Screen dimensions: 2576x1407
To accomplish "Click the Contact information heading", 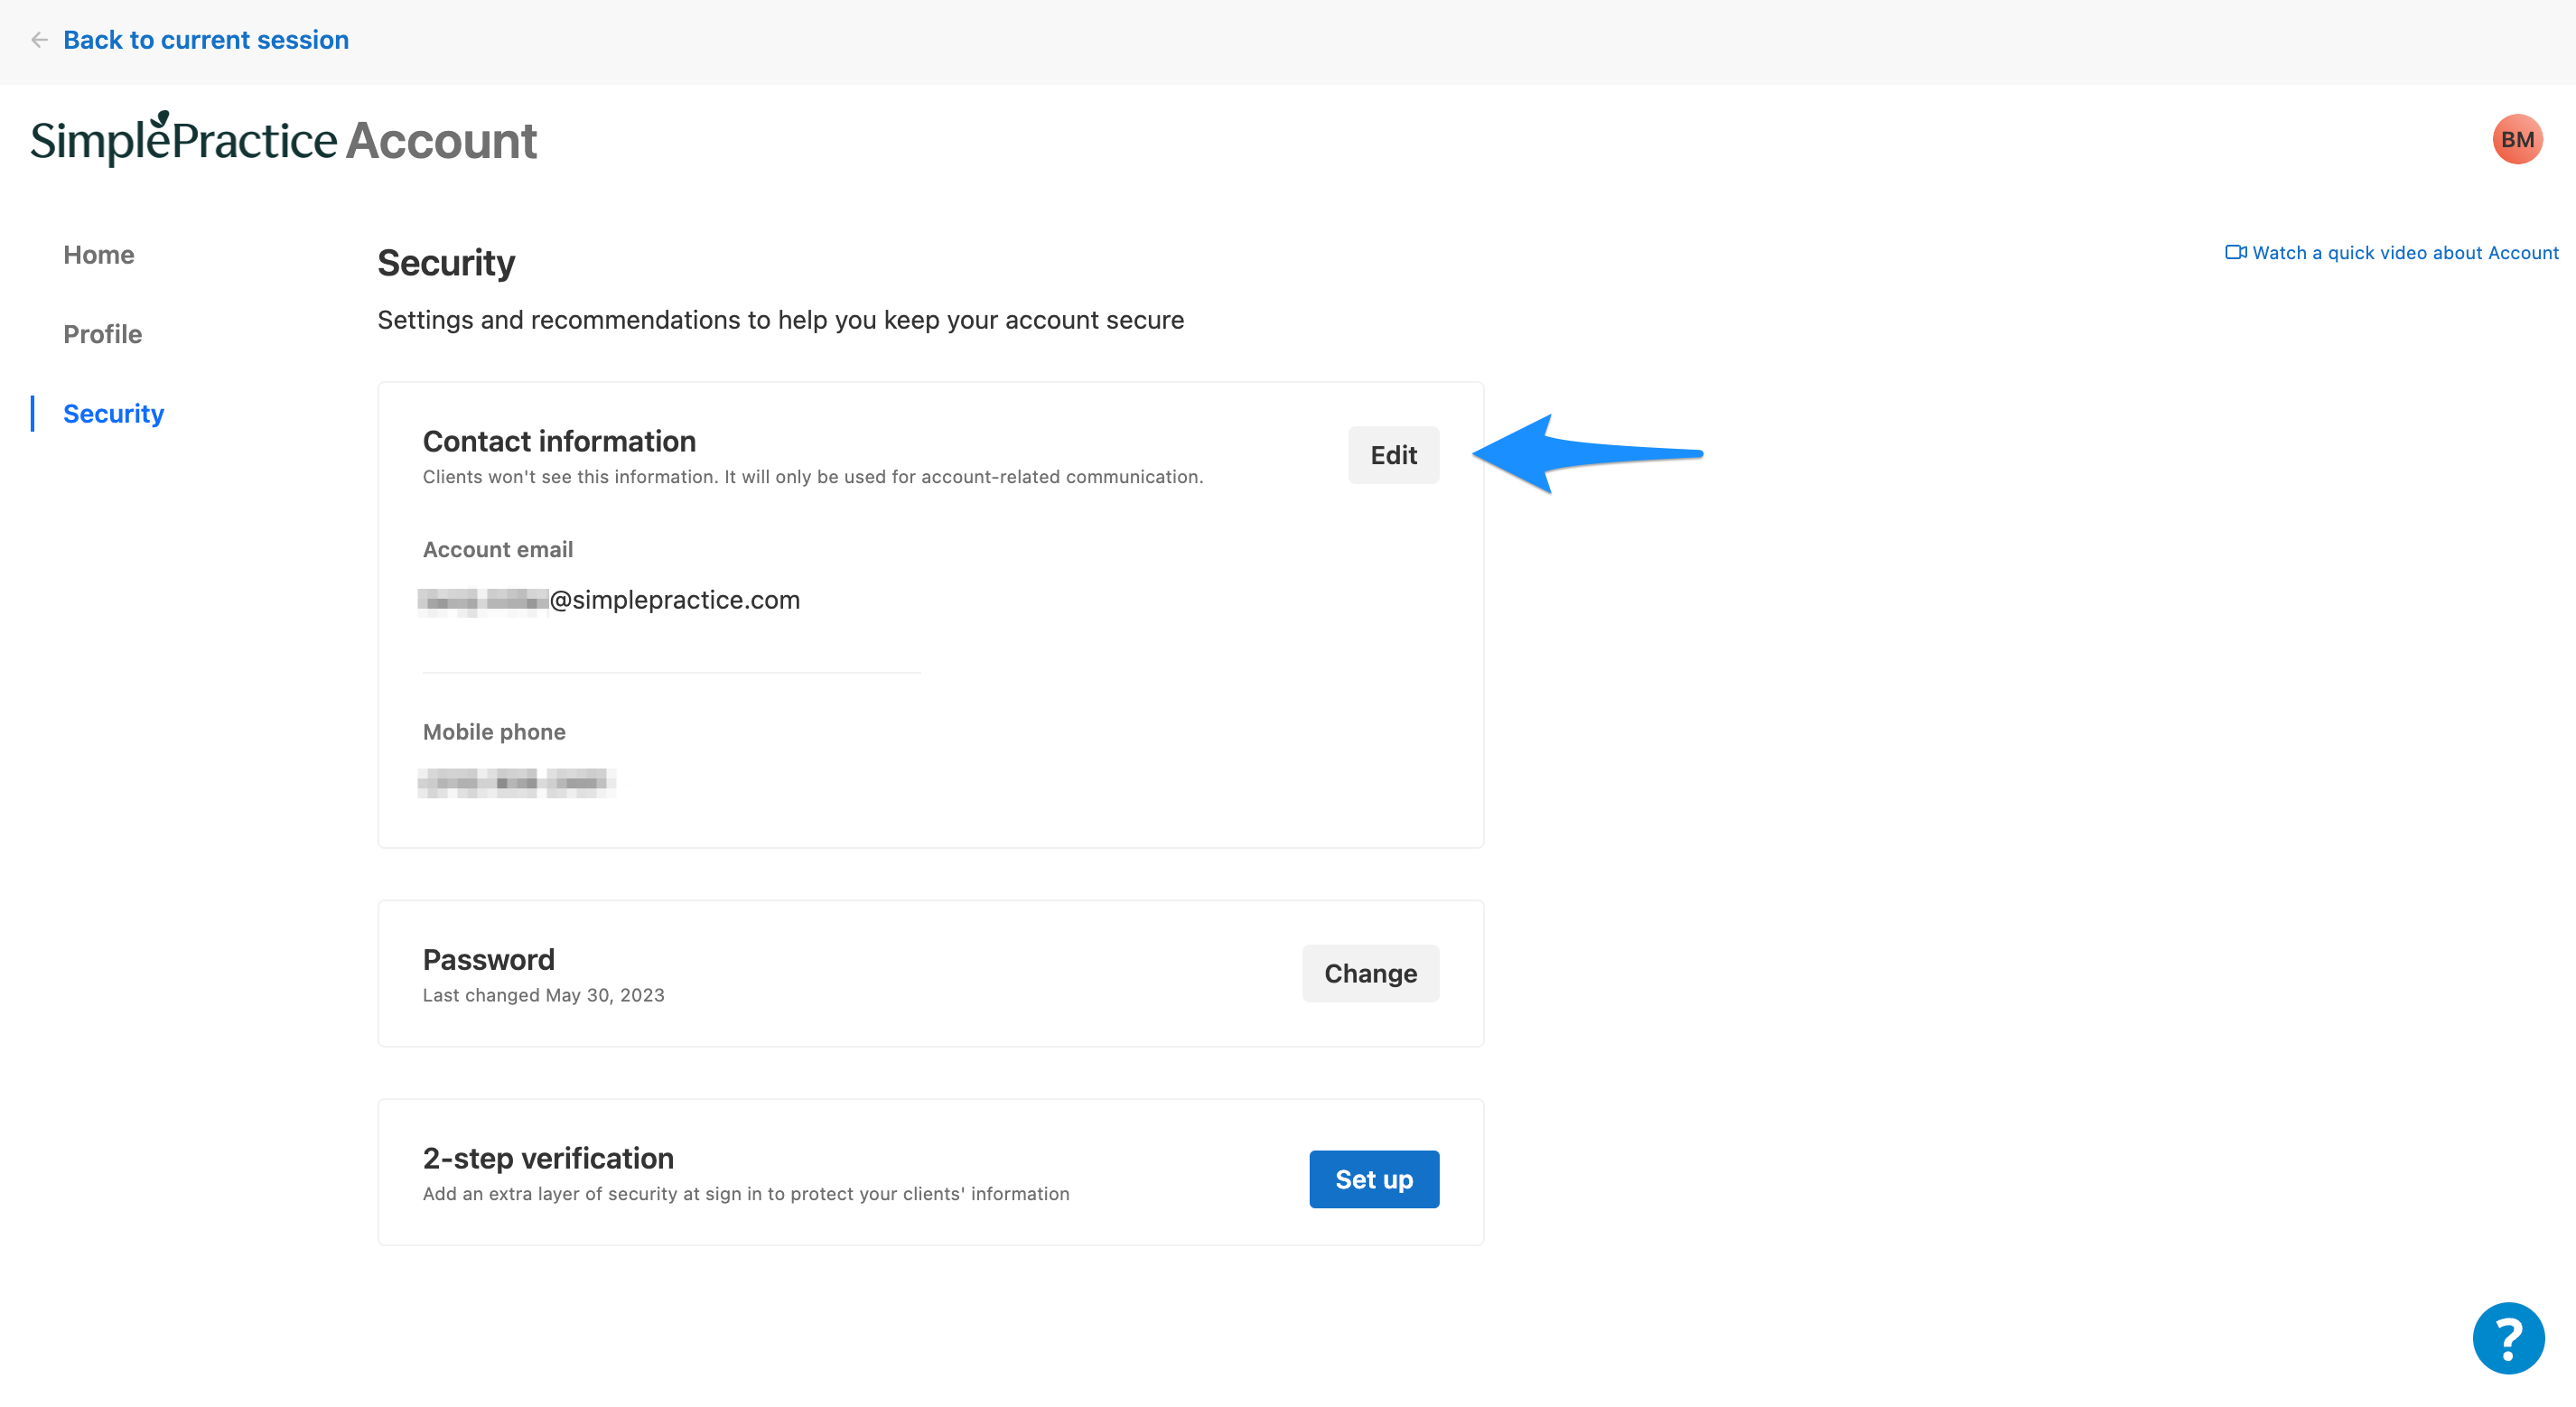I will pos(559,441).
